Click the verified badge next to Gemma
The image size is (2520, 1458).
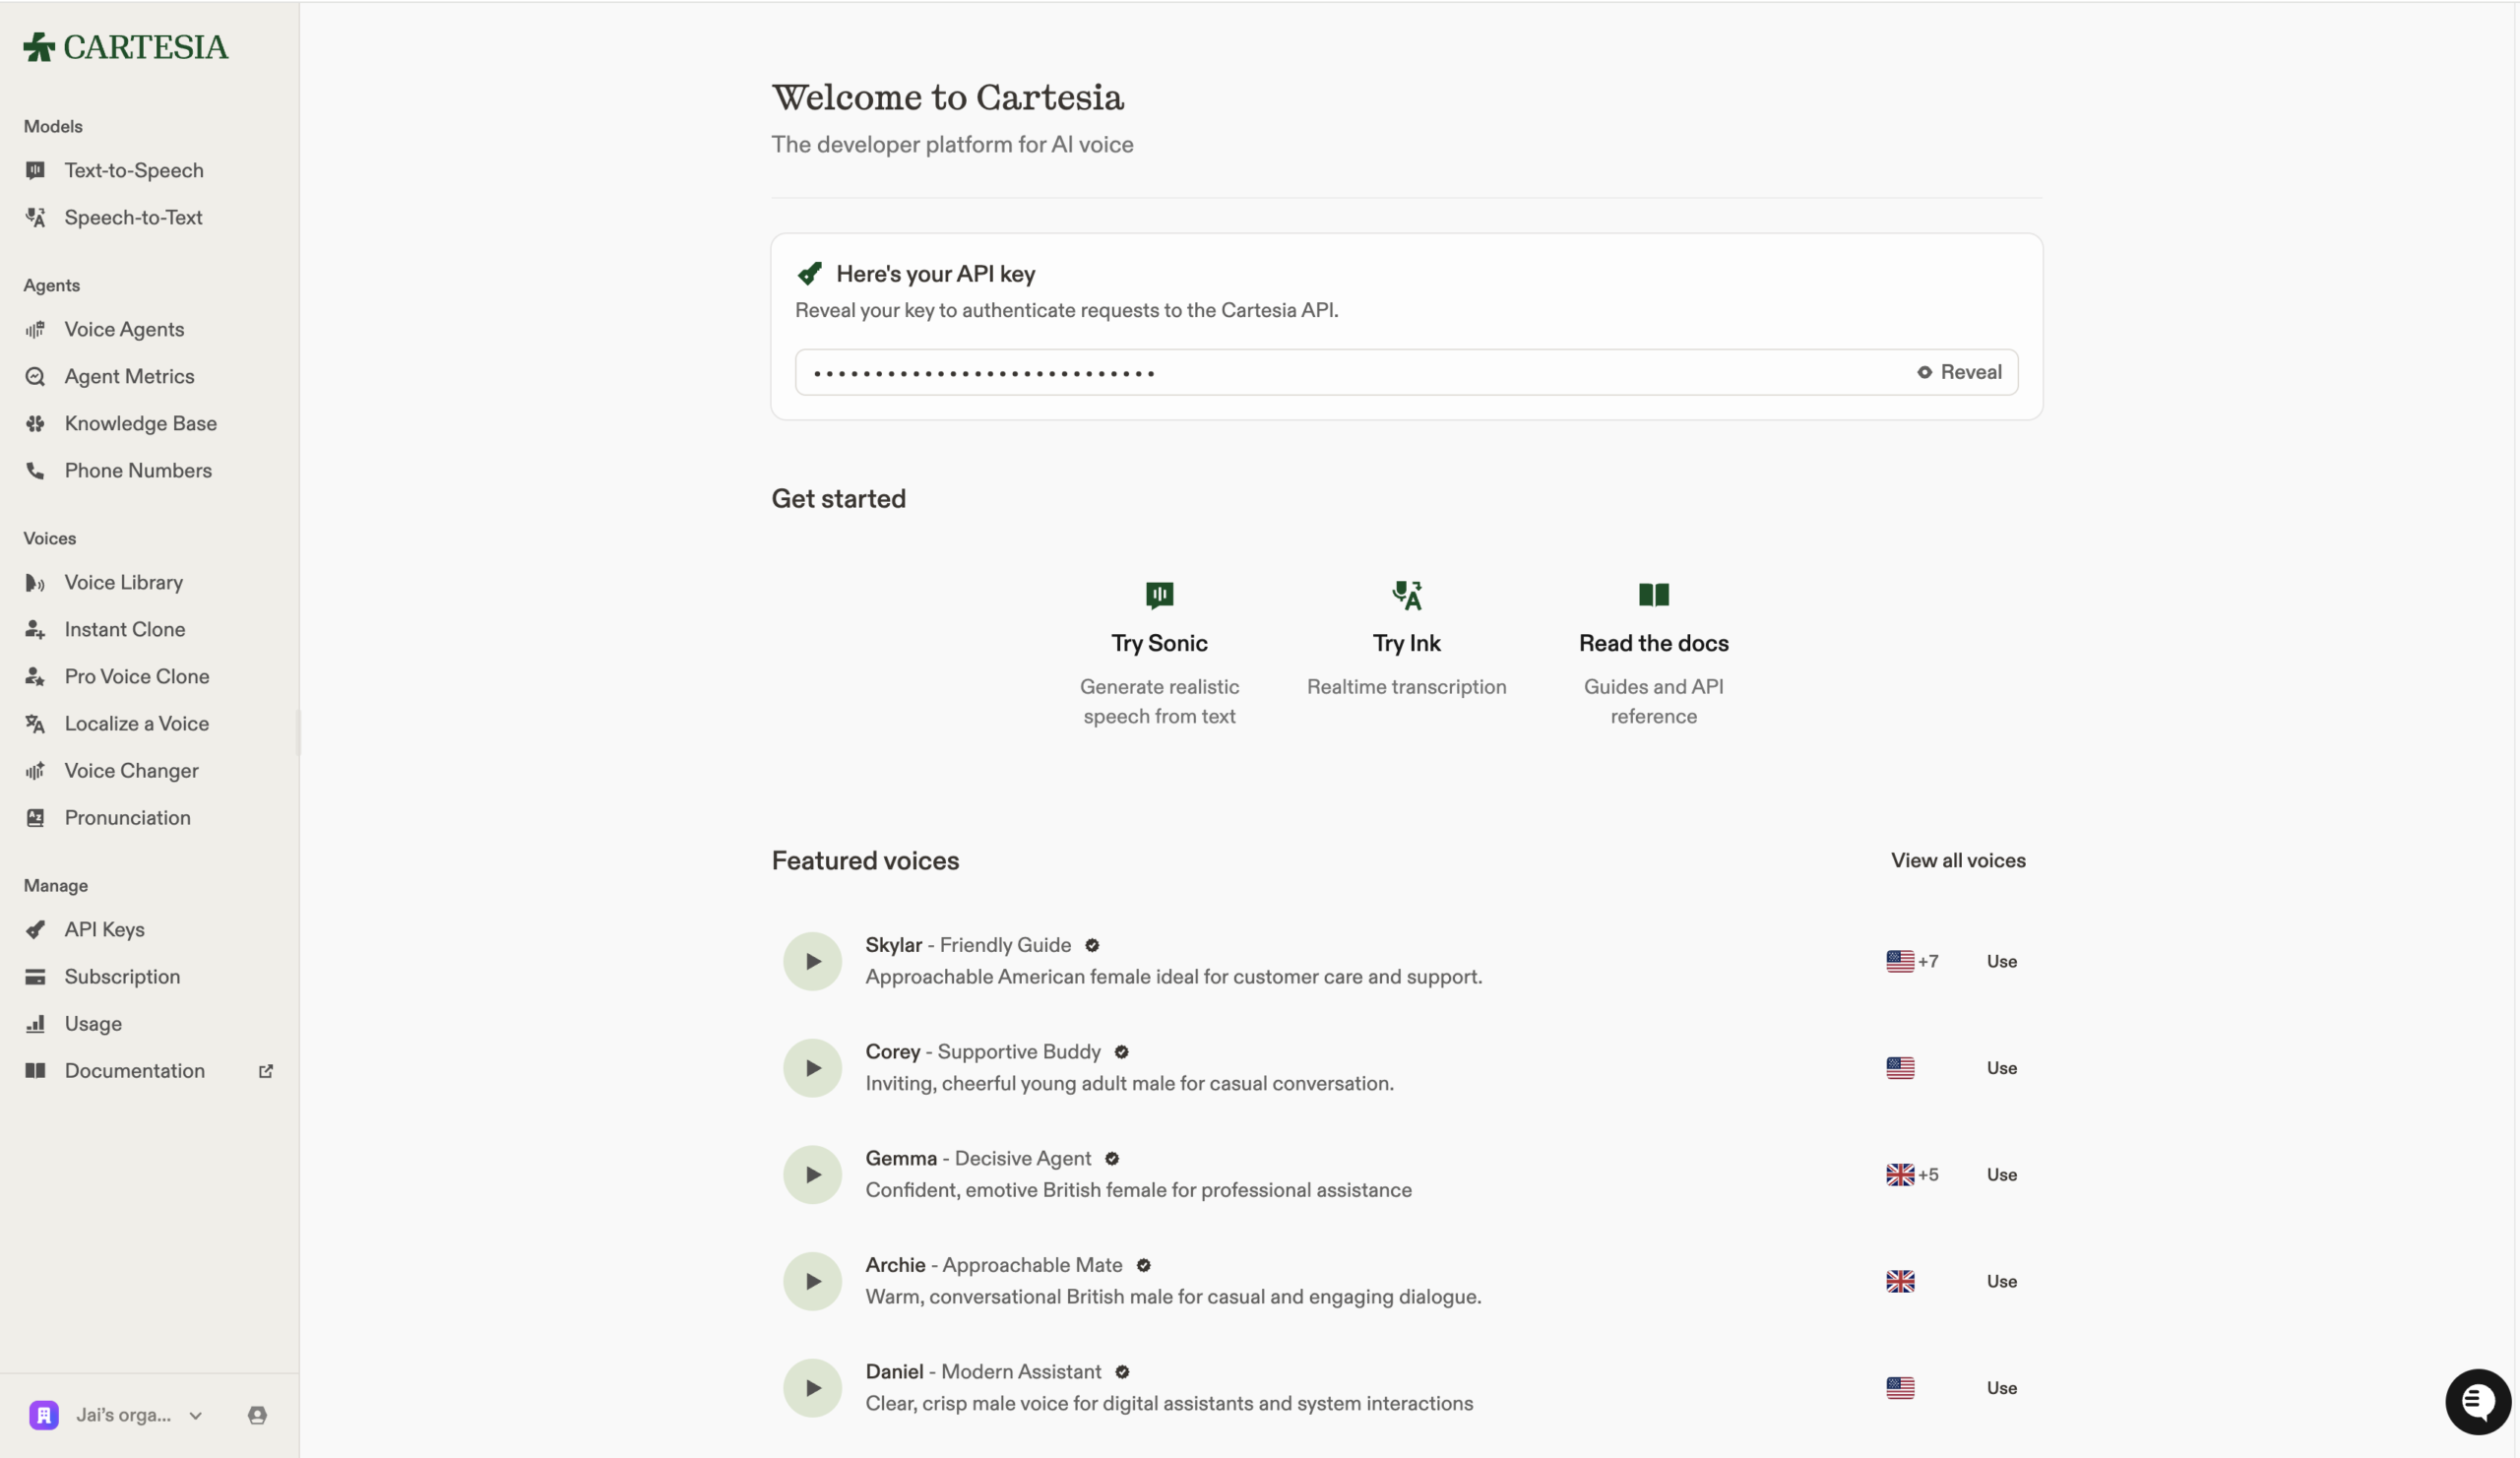click(1111, 1158)
